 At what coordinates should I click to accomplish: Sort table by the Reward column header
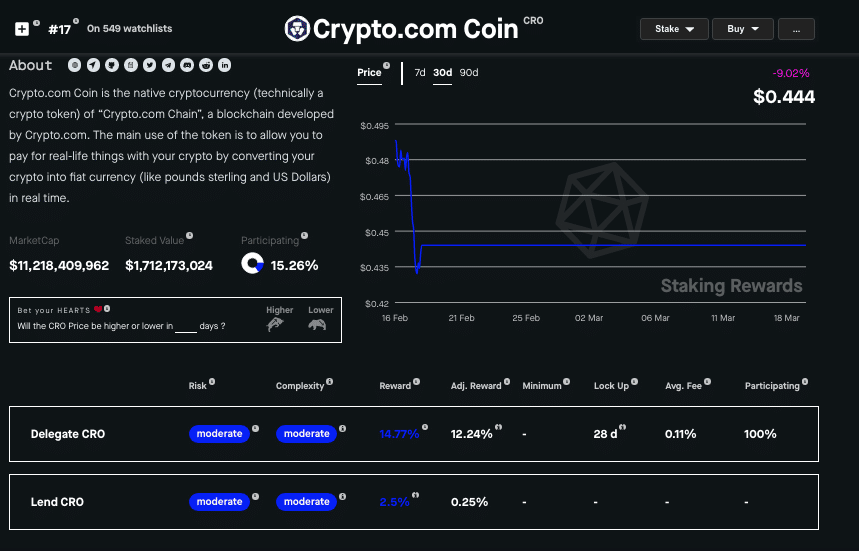[394, 386]
